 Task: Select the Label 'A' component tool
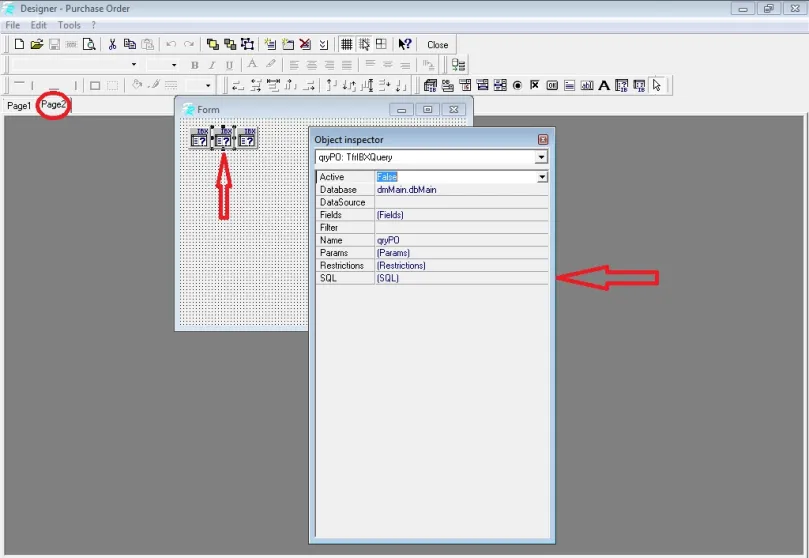coord(604,85)
